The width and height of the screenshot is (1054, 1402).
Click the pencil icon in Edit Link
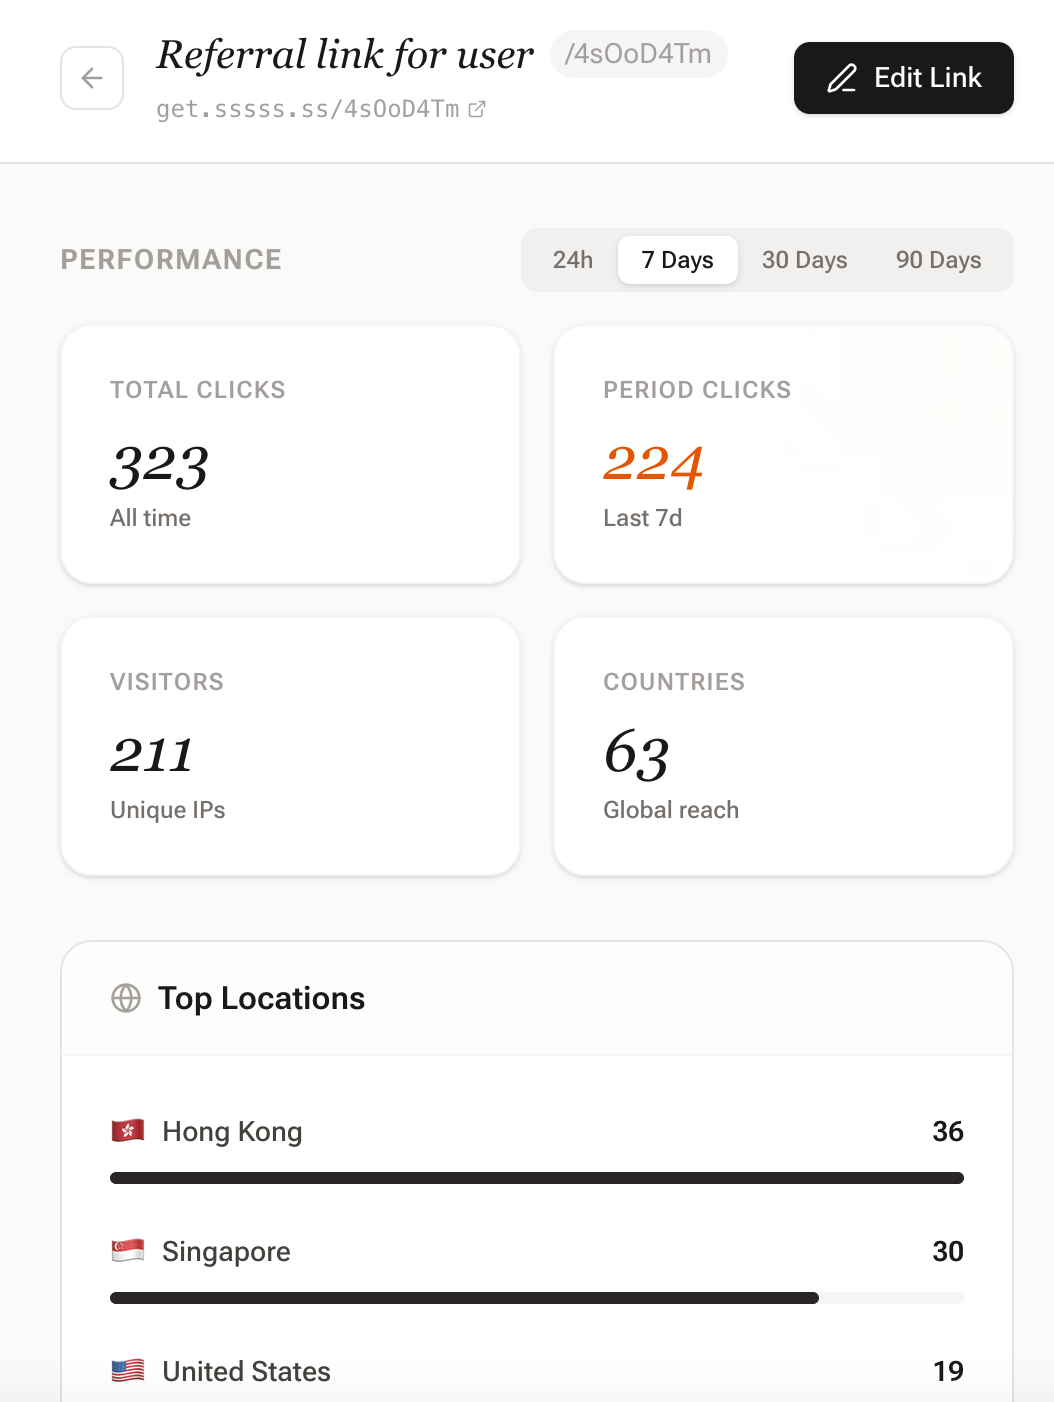tap(842, 78)
